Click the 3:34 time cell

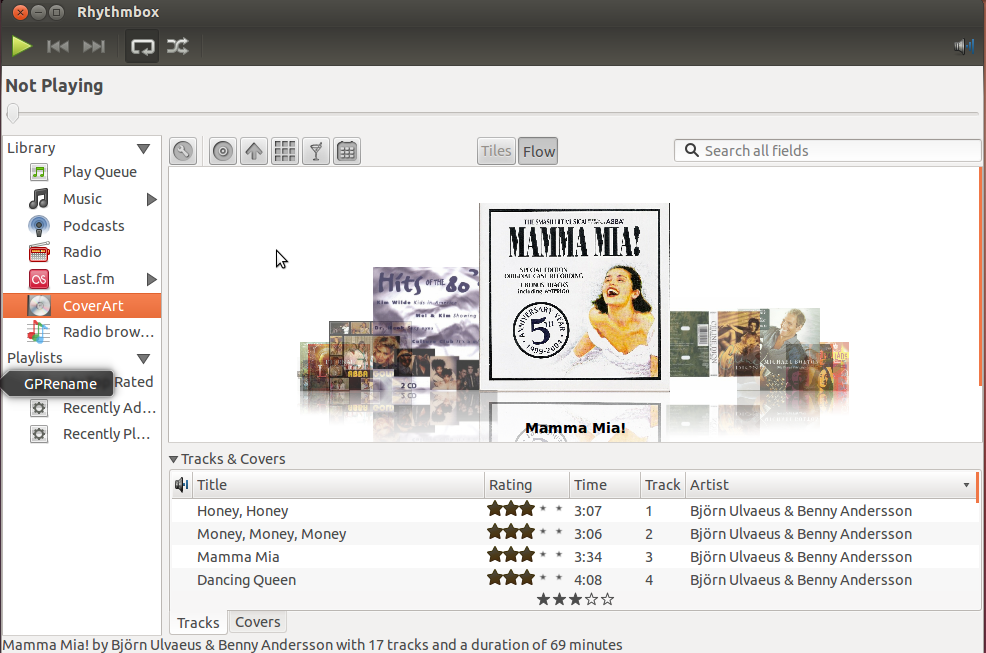[x=588, y=557]
